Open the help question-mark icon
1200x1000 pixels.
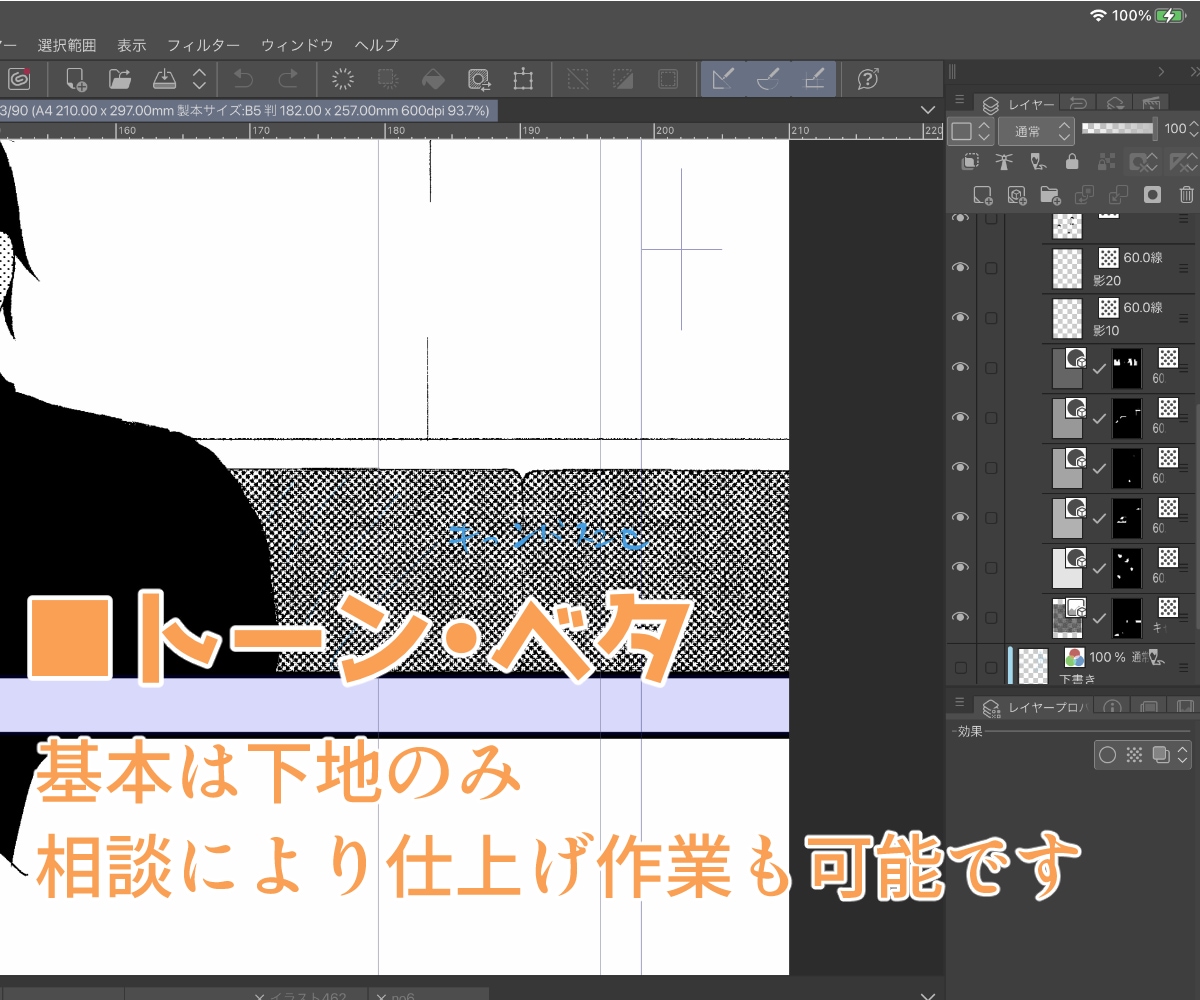pyautogui.click(x=869, y=79)
